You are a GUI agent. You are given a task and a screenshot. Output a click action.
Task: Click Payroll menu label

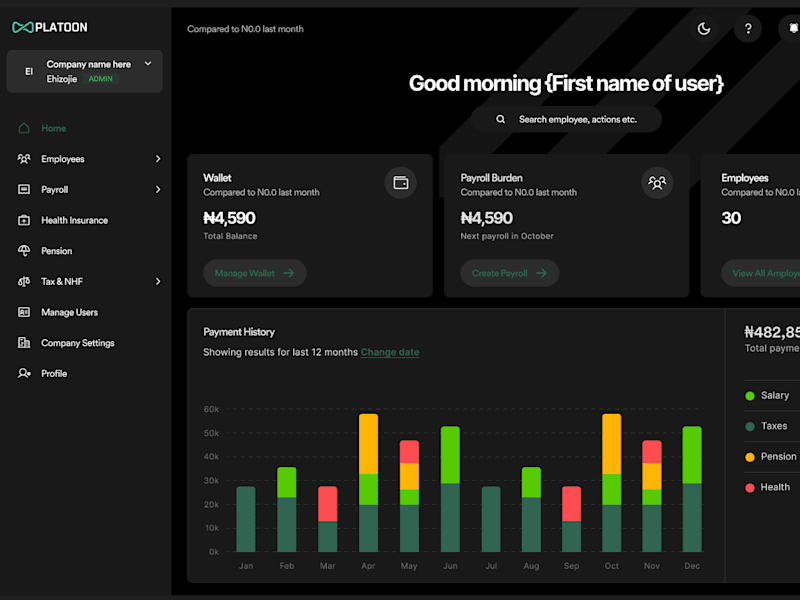pos(55,190)
